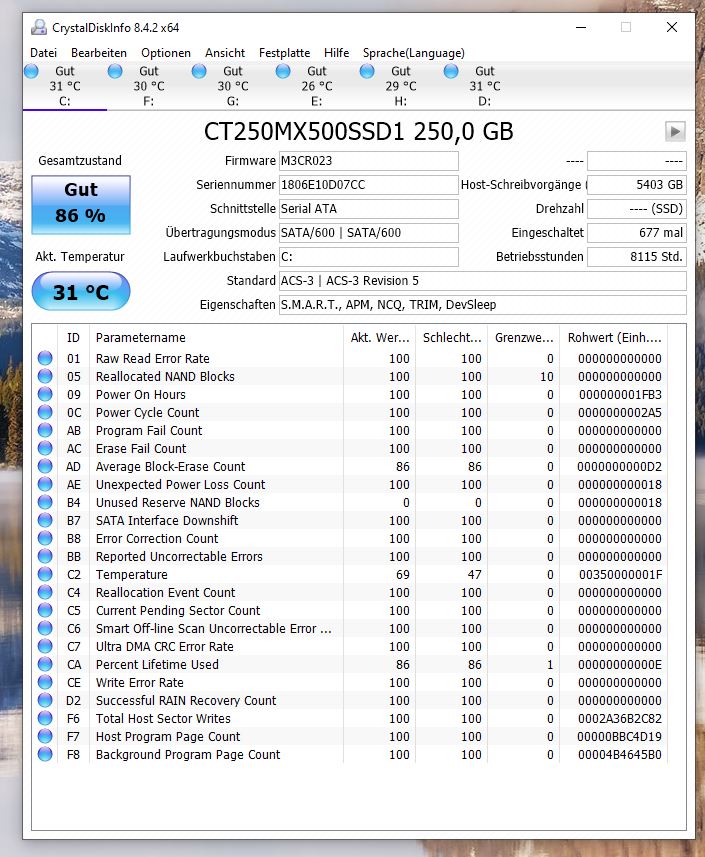
Task: Click status icon of Reallocation Event Count
Action: (x=45, y=592)
